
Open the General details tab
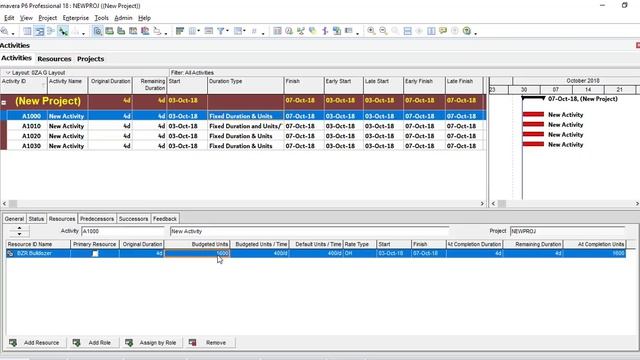tap(14, 219)
